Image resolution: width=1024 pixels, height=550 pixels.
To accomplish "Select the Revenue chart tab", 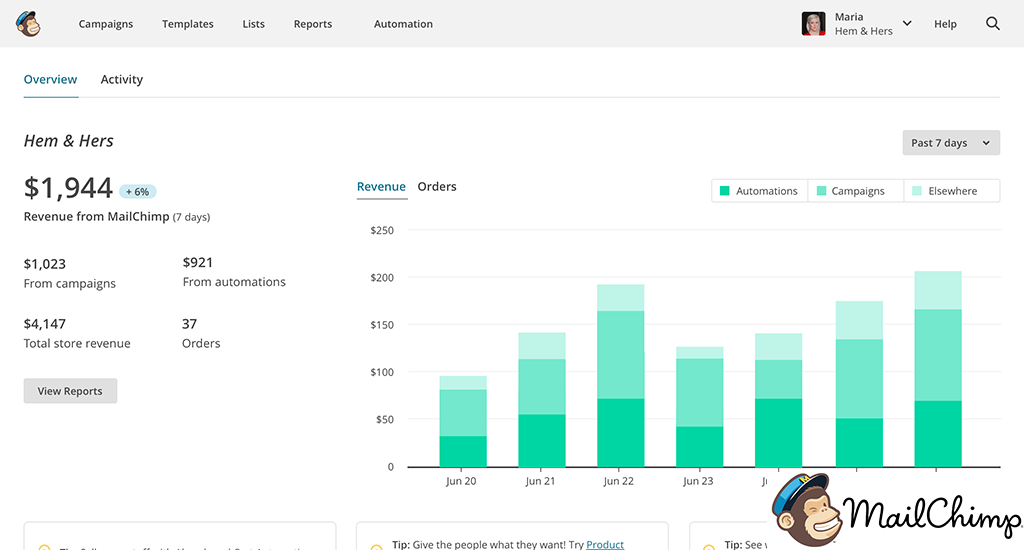I will [381, 187].
